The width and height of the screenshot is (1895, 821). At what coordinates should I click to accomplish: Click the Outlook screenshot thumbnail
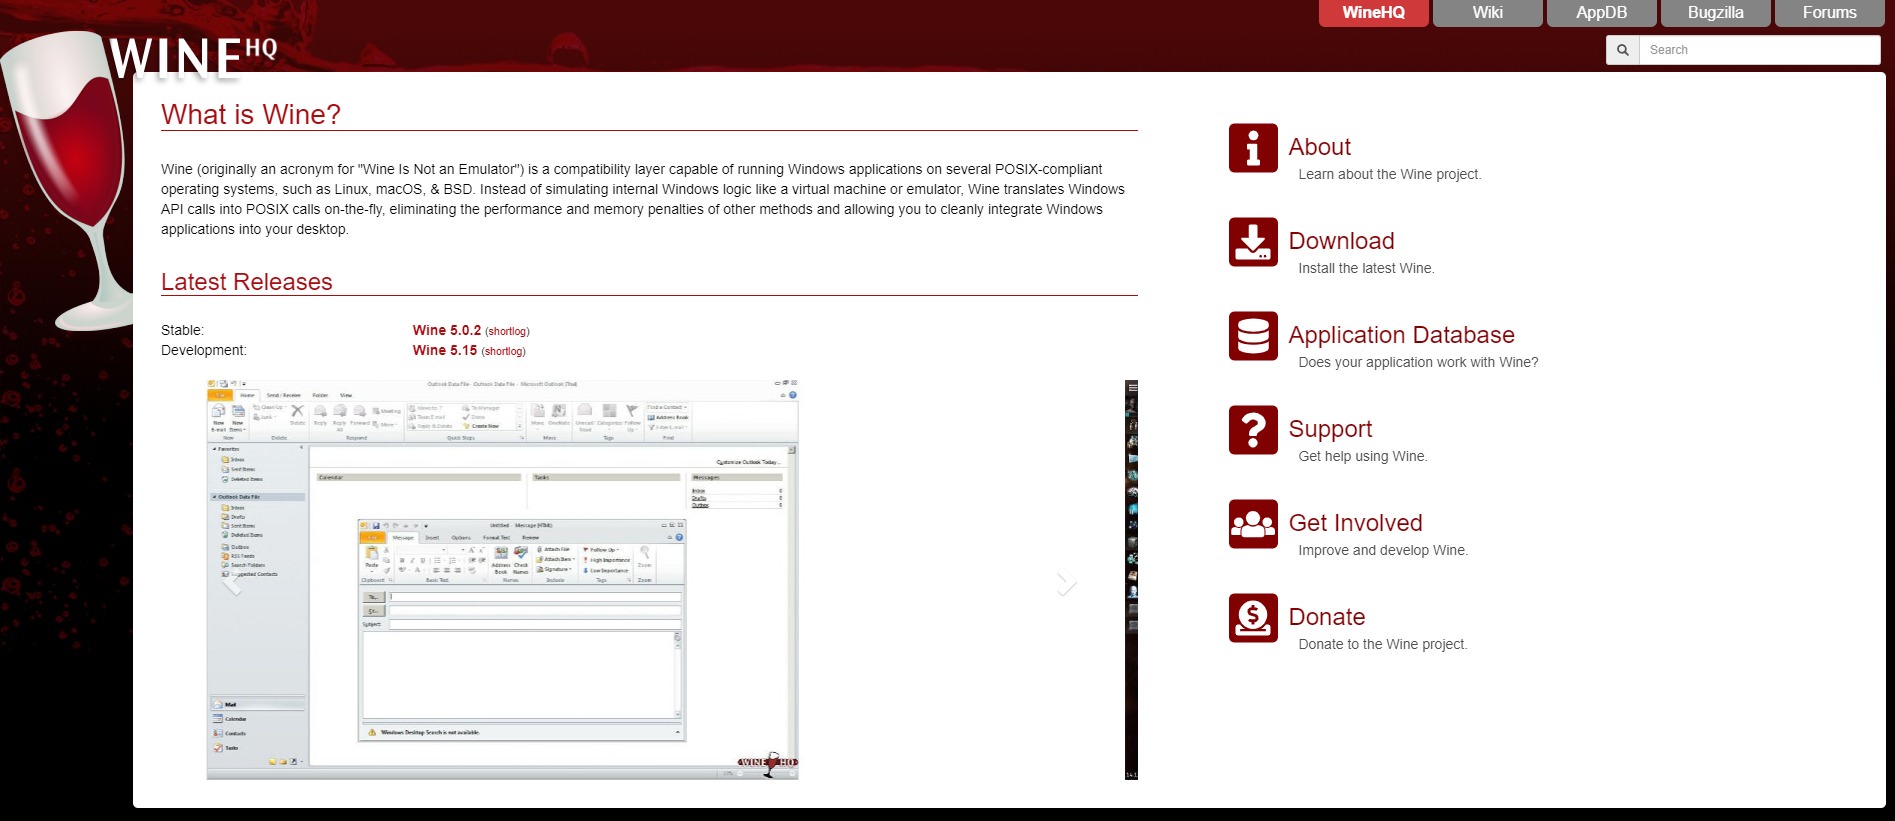tap(502, 579)
